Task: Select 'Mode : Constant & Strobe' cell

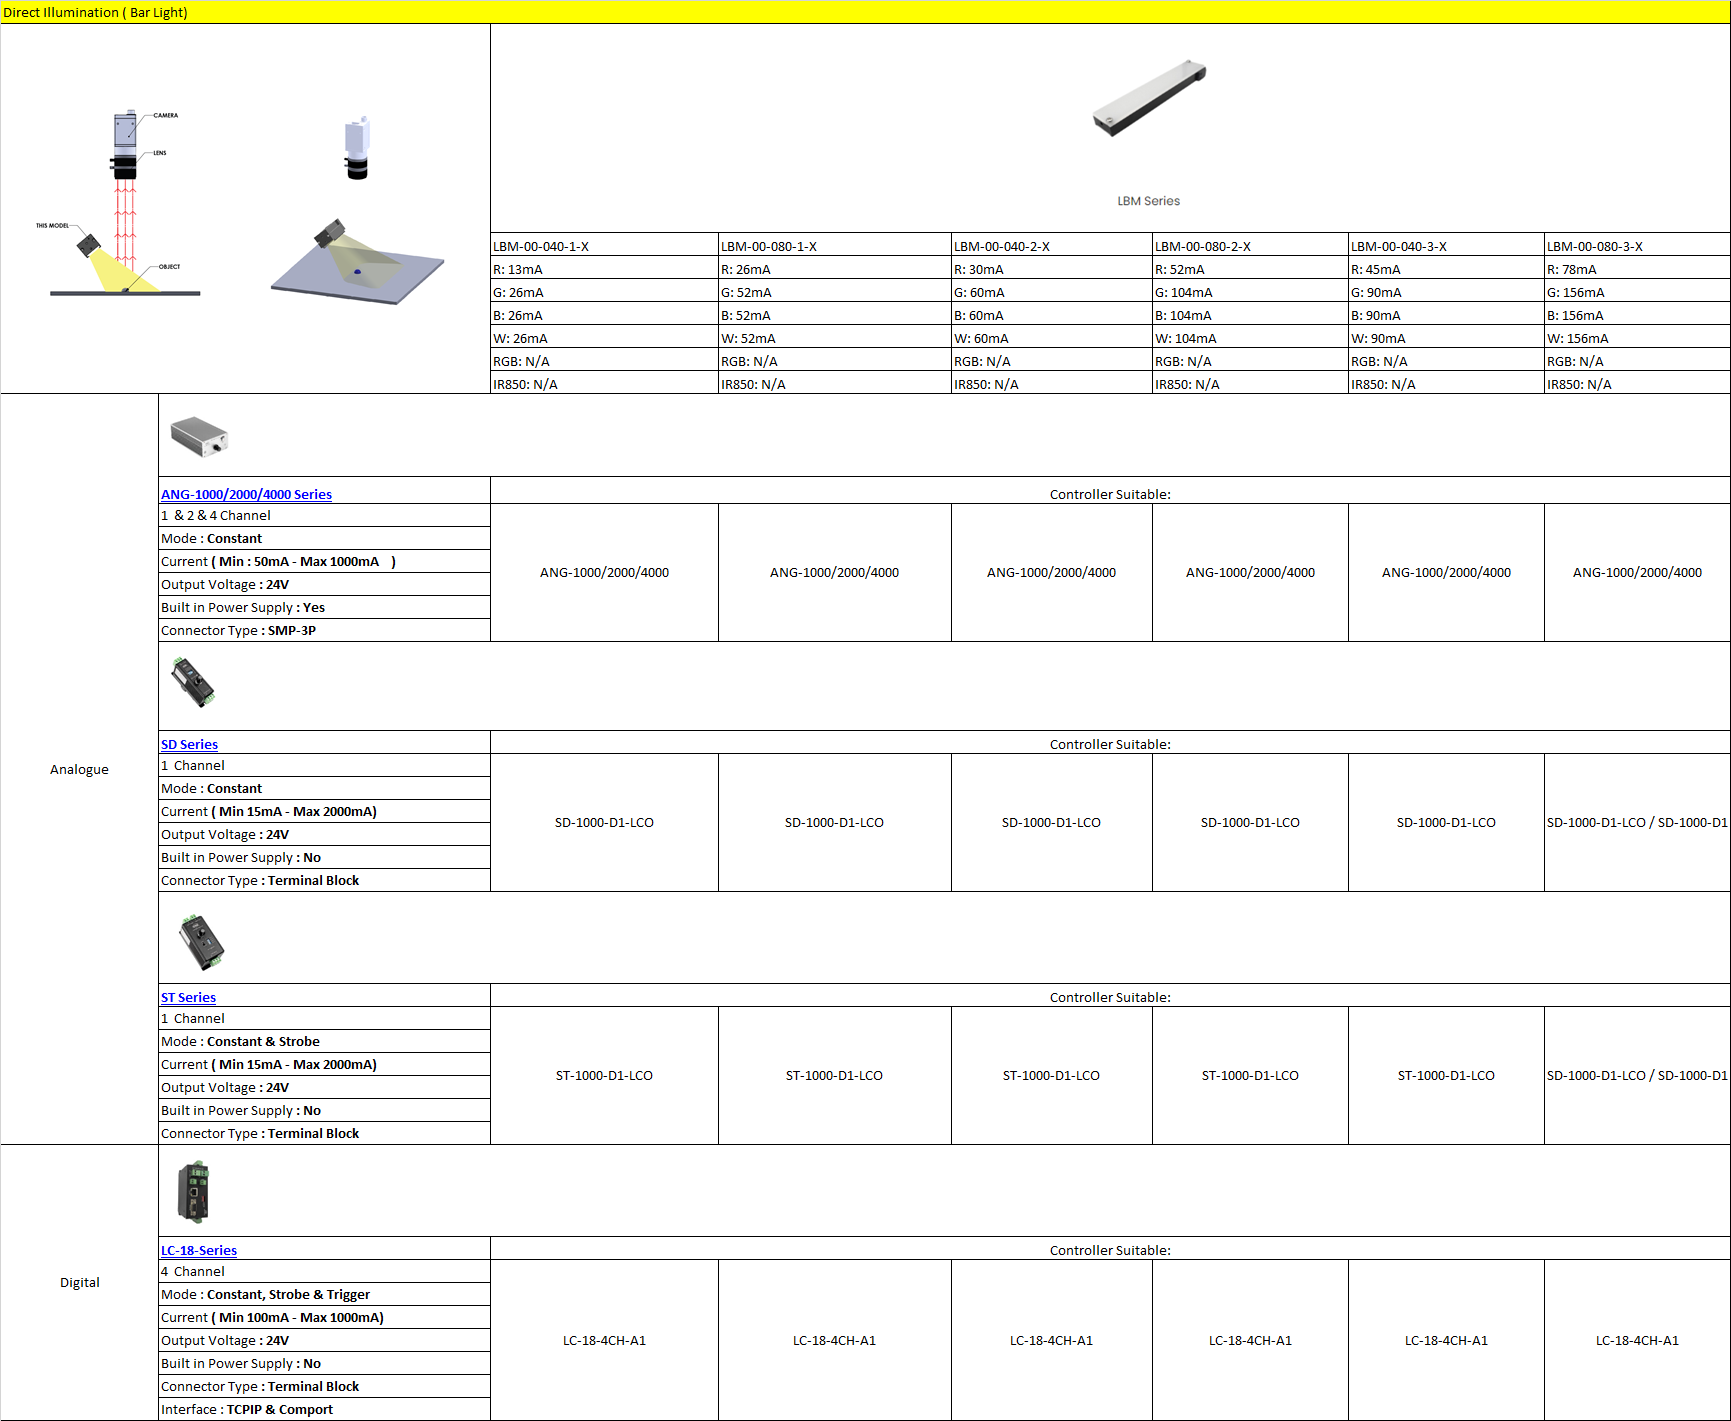Action: (324, 1041)
